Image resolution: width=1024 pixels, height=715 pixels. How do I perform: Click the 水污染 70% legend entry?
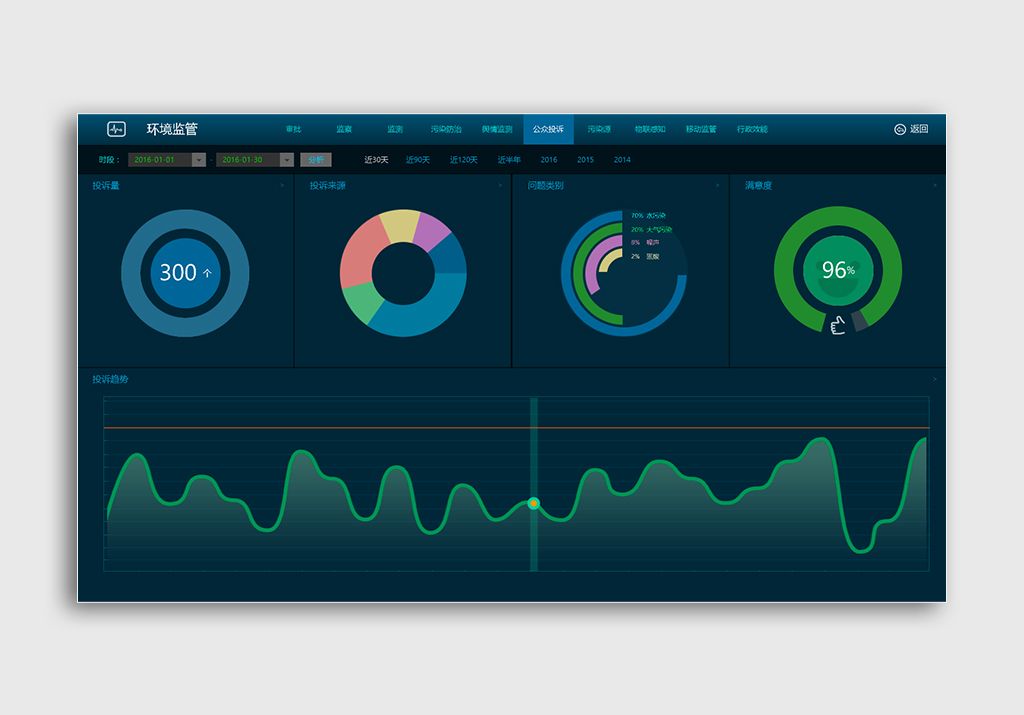(x=649, y=215)
